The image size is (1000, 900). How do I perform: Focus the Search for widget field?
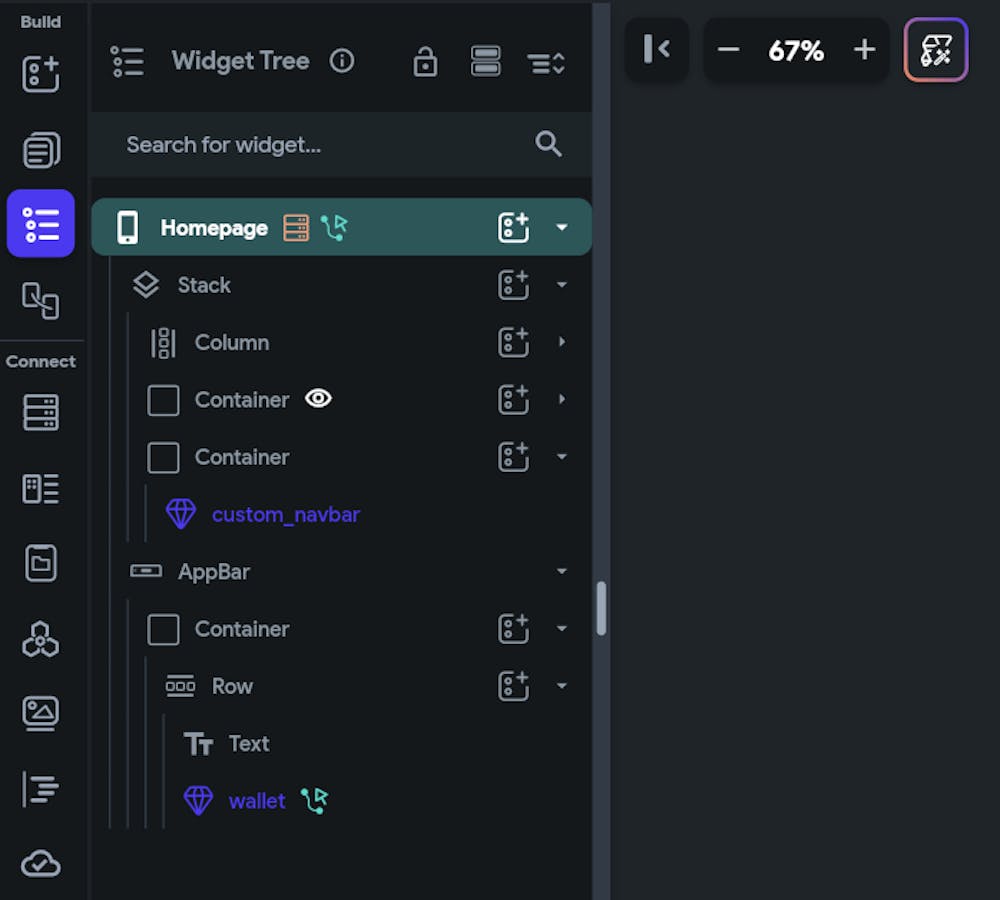coord(320,145)
